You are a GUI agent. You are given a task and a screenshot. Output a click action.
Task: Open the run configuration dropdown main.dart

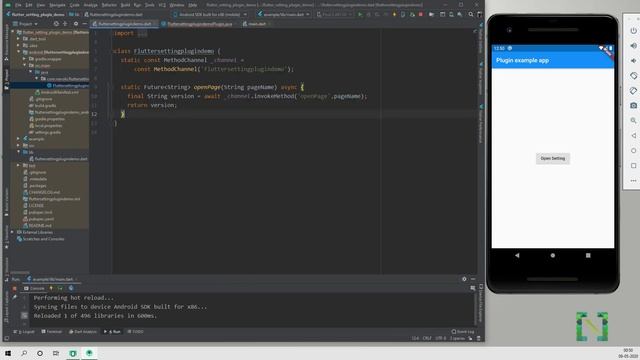click(284, 14)
